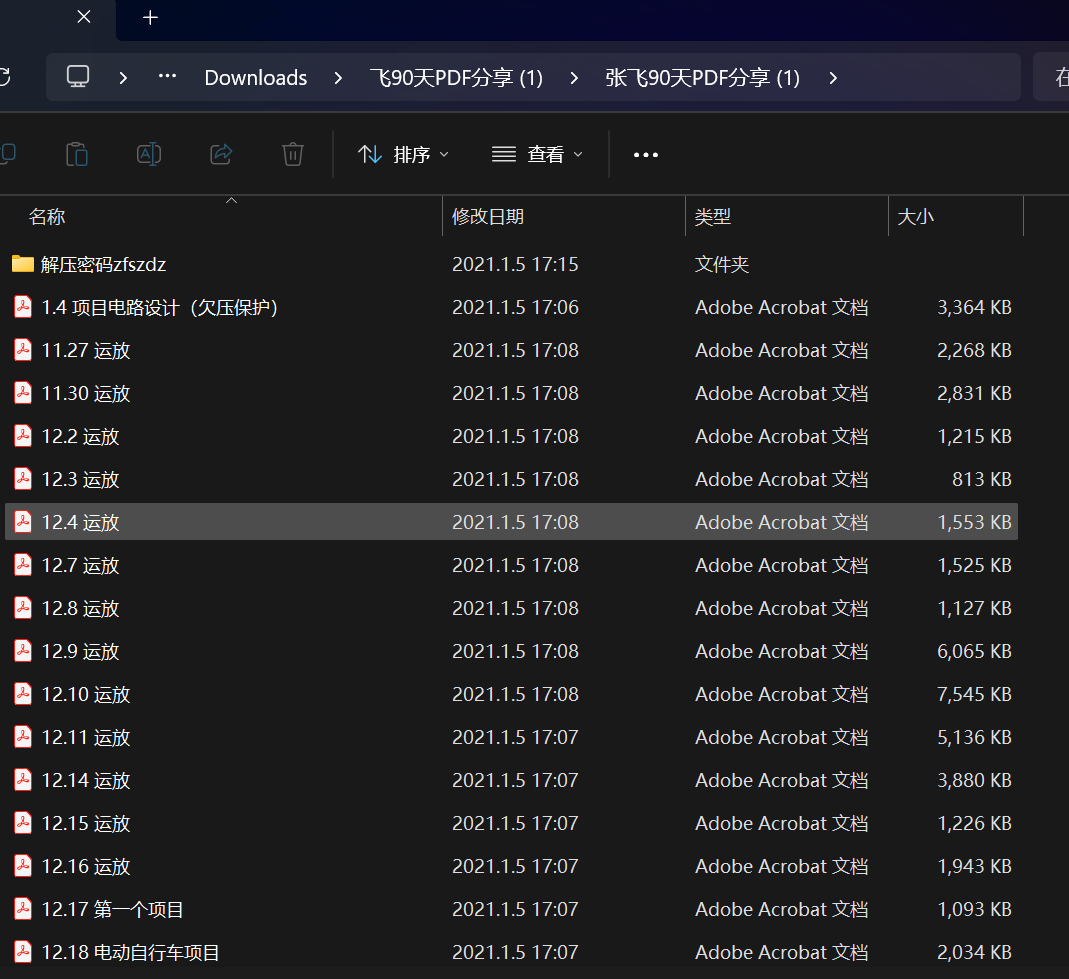This screenshot has height=979, width=1069.
Task: Select file name 12.11 运放
Action: click(x=86, y=737)
